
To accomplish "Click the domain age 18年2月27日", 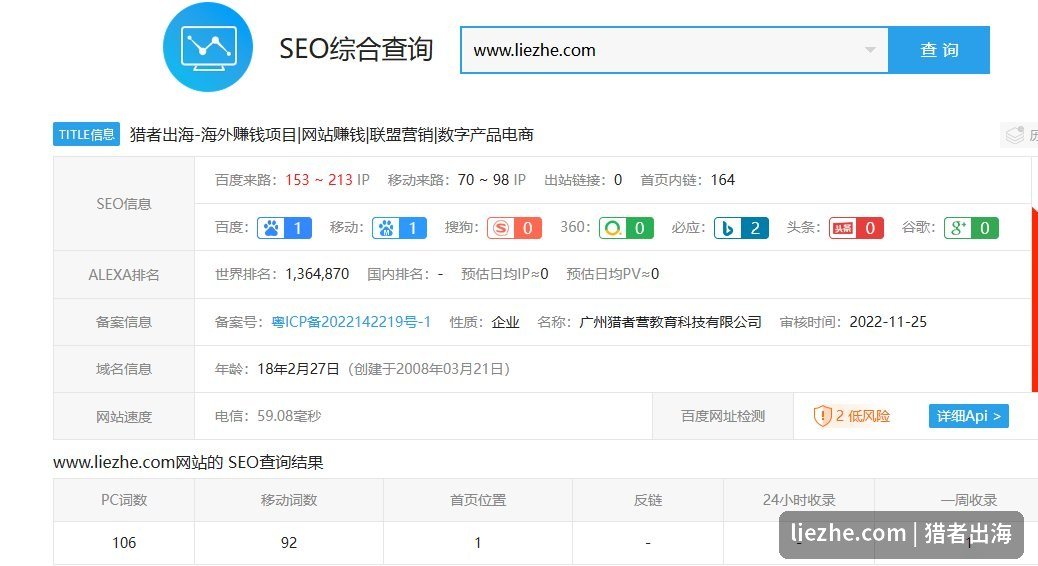I will pyautogui.click(x=299, y=369).
